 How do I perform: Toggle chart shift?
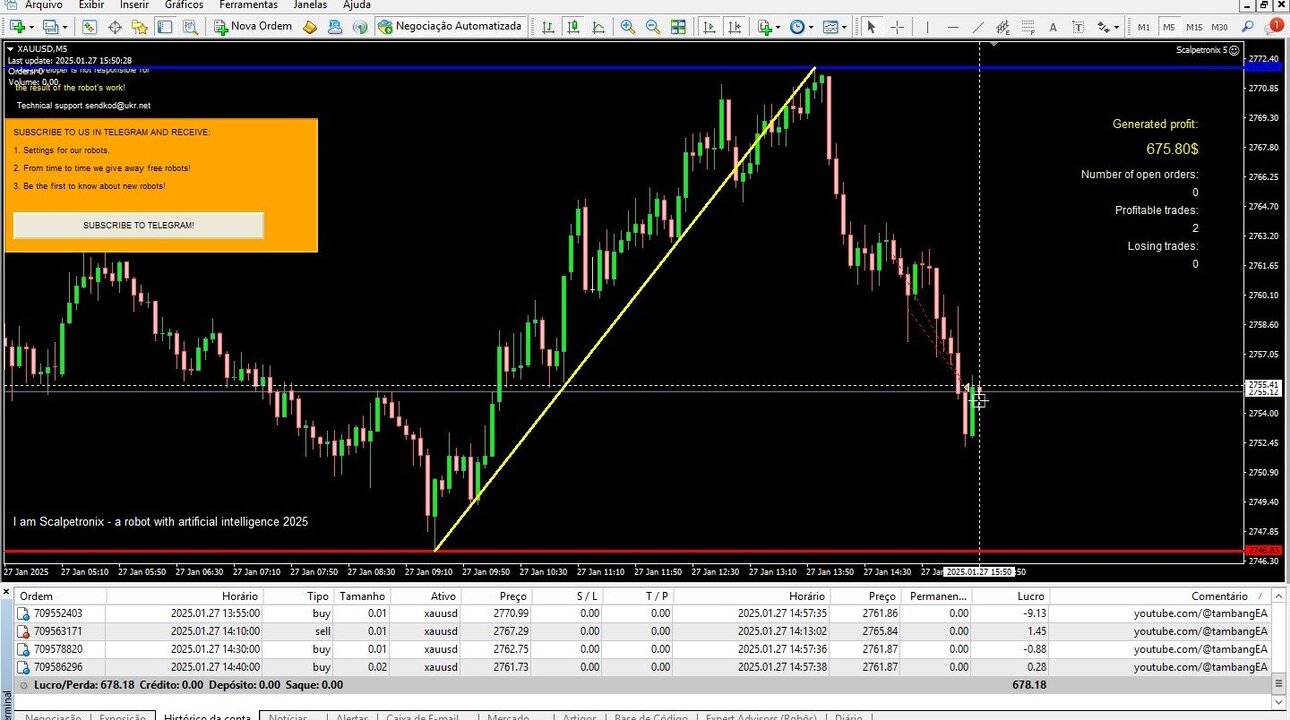pyautogui.click(x=735, y=27)
